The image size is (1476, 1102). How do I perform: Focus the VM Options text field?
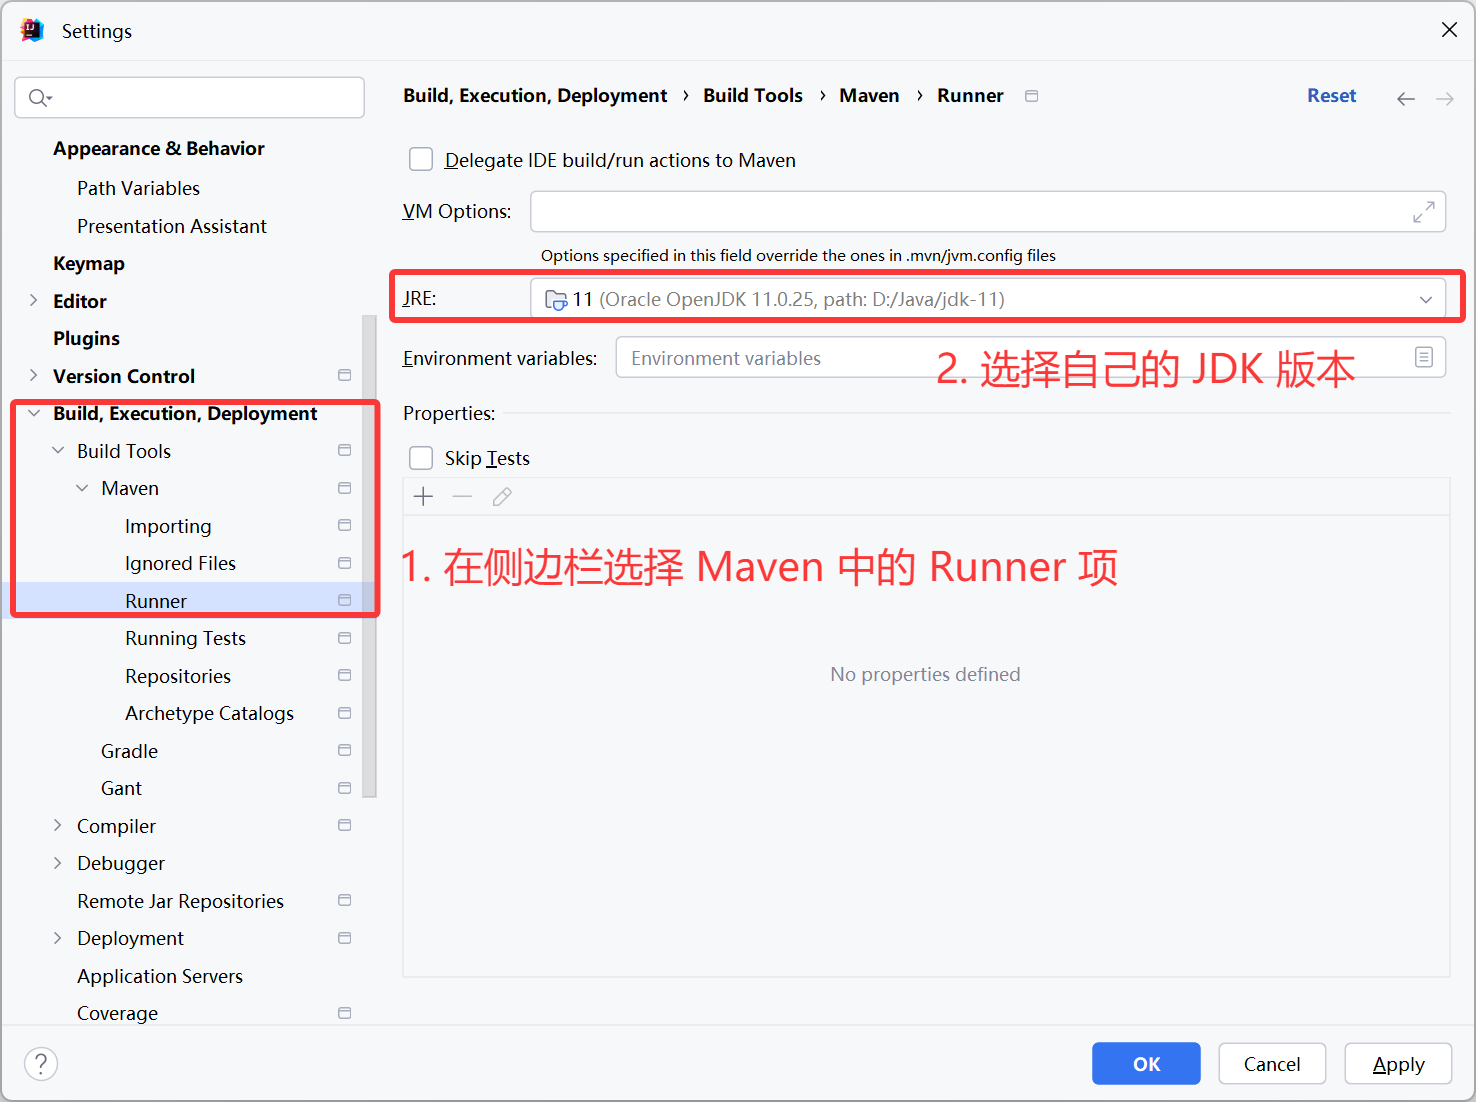[x=988, y=212]
